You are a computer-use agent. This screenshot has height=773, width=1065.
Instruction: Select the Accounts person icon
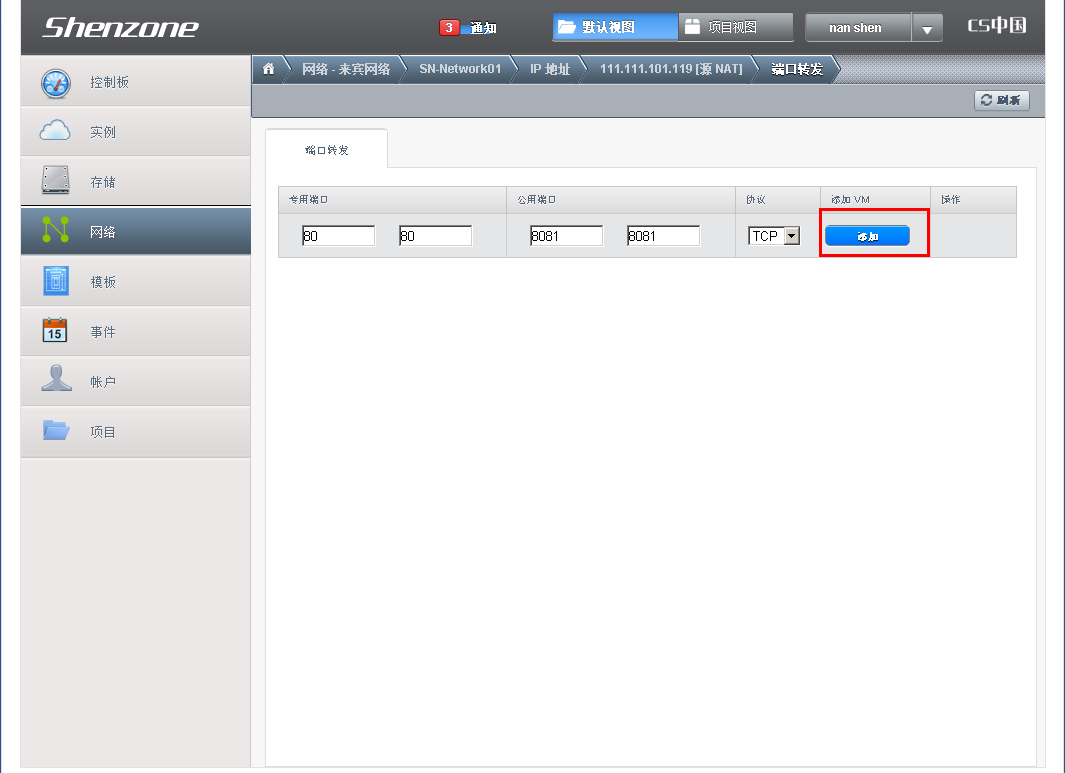coord(55,380)
